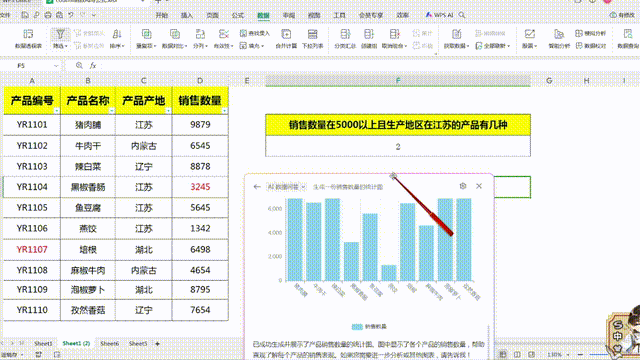The image size is (640, 360).
Task: Switch to the Sheet6 worksheet tab
Action: [x=109, y=344]
